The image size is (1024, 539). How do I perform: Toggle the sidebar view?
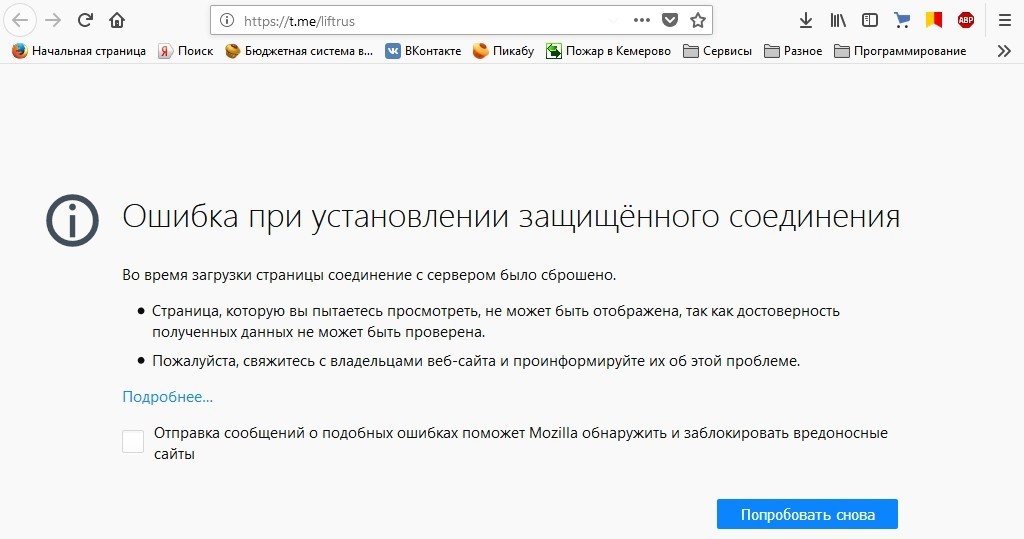point(870,20)
